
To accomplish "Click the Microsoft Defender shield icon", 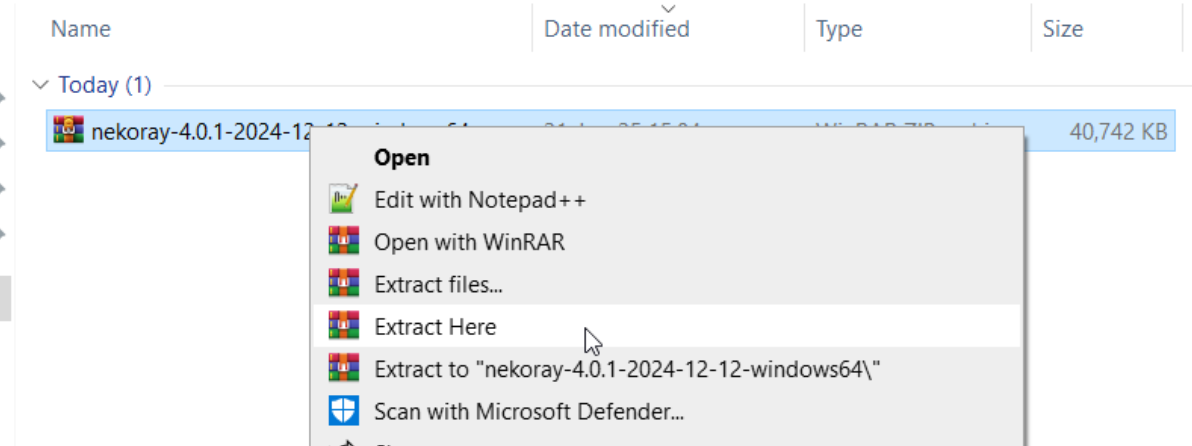I will coord(343,411).
